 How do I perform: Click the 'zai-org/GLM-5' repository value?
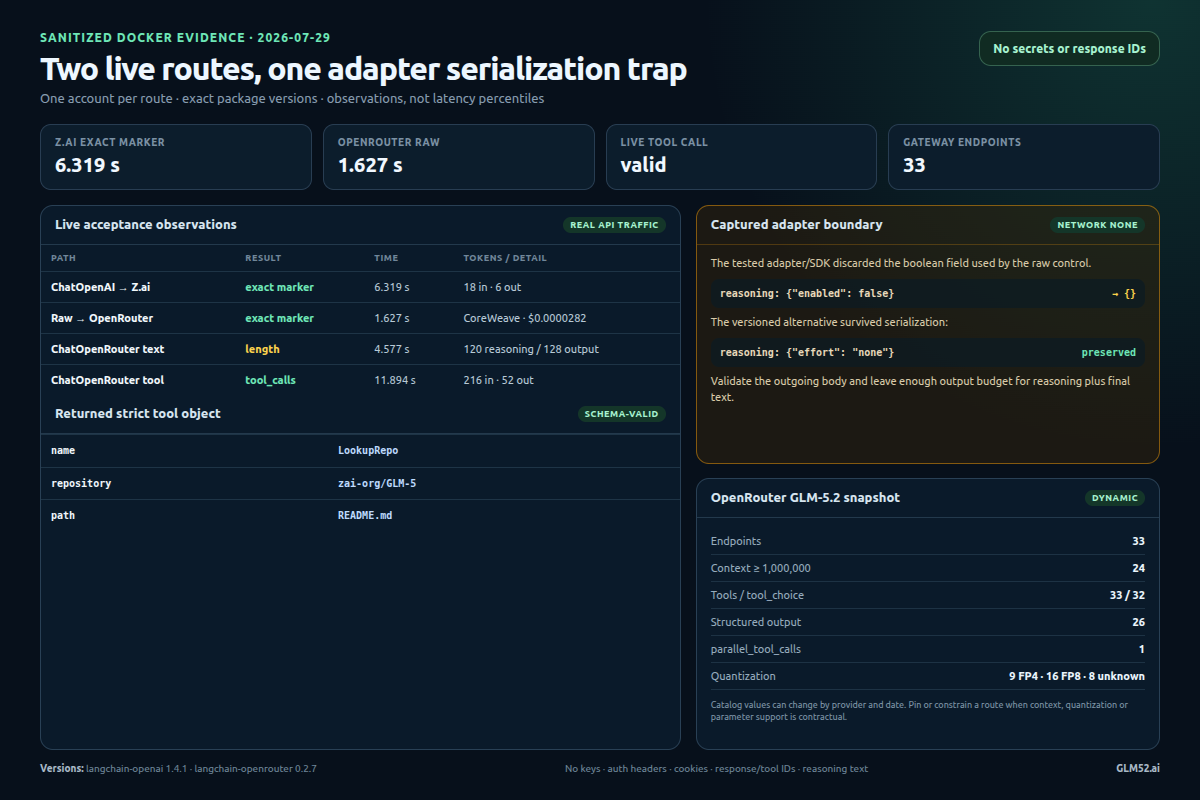(x=377, y=483)
